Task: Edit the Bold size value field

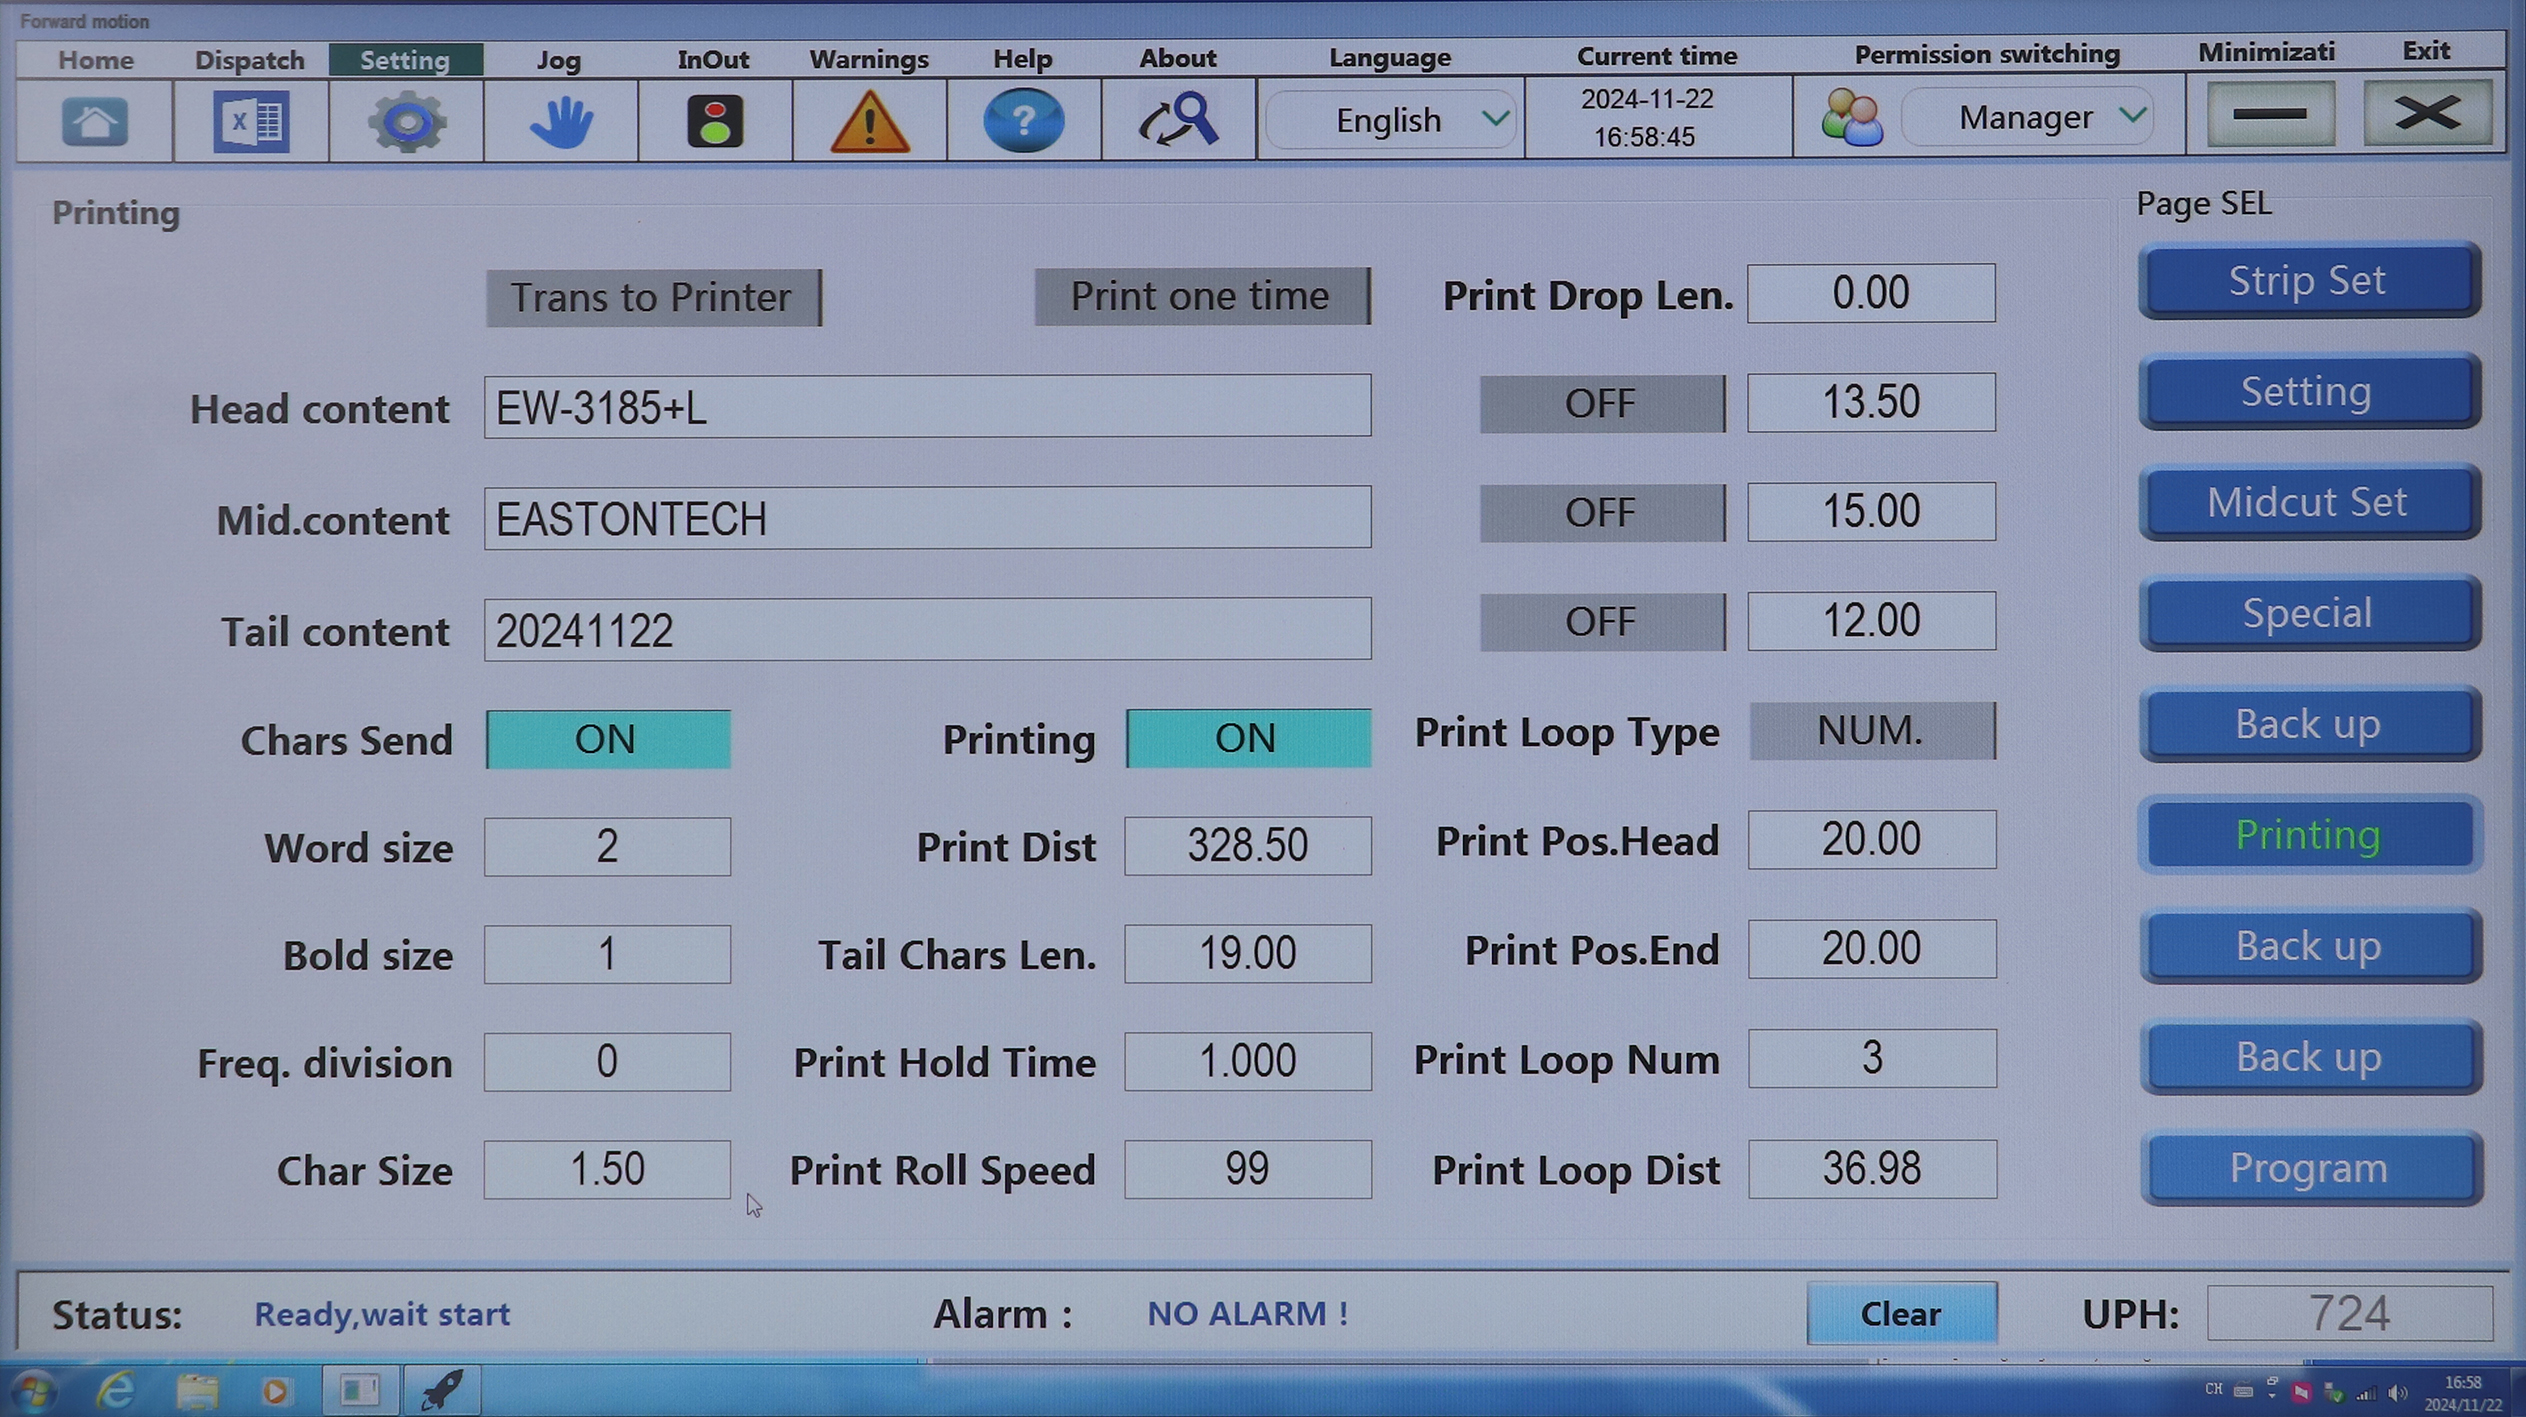Action: (608, 954)
